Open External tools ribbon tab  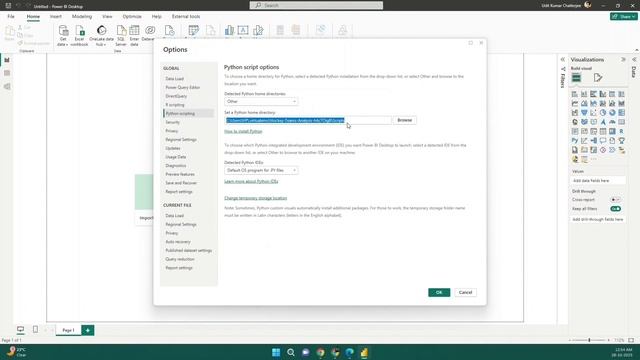(186, 16)
